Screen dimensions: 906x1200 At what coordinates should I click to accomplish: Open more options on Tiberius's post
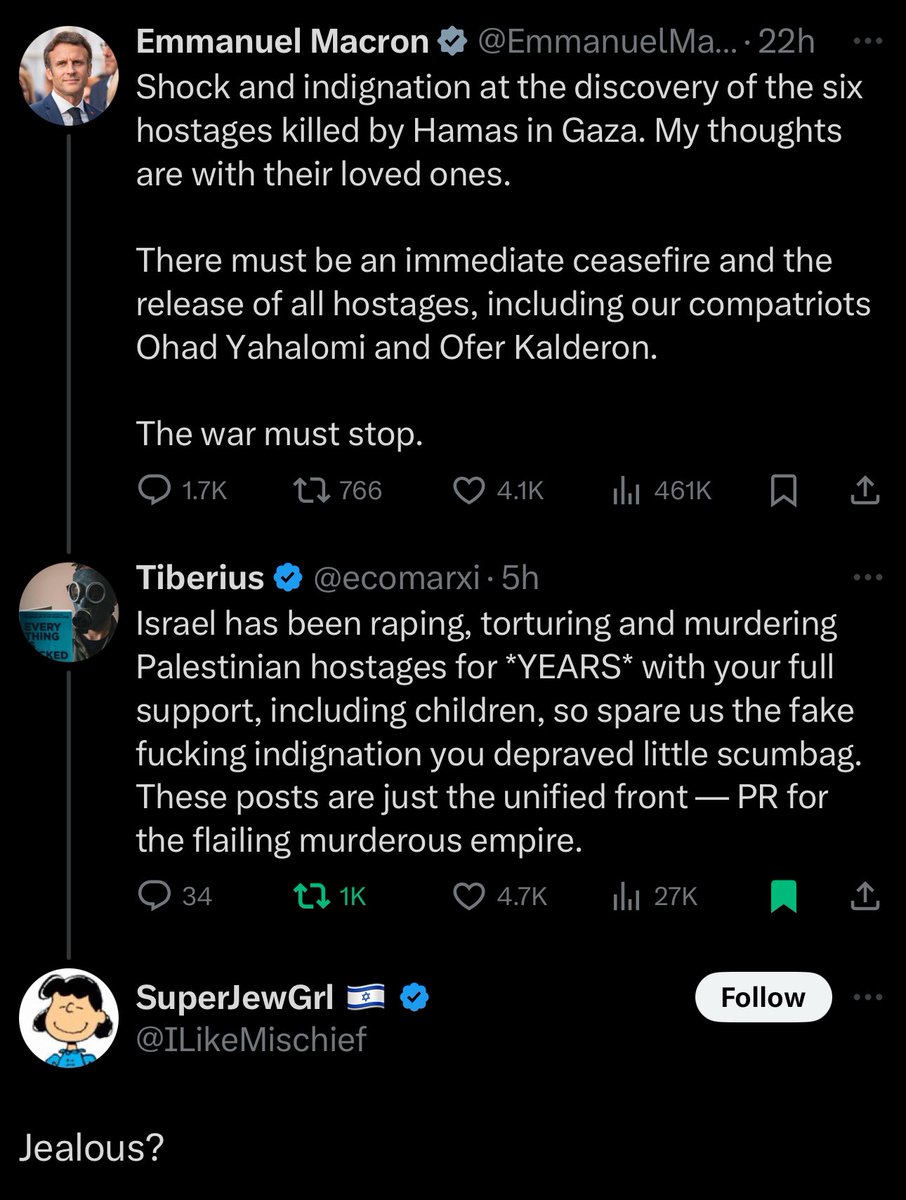864,577
